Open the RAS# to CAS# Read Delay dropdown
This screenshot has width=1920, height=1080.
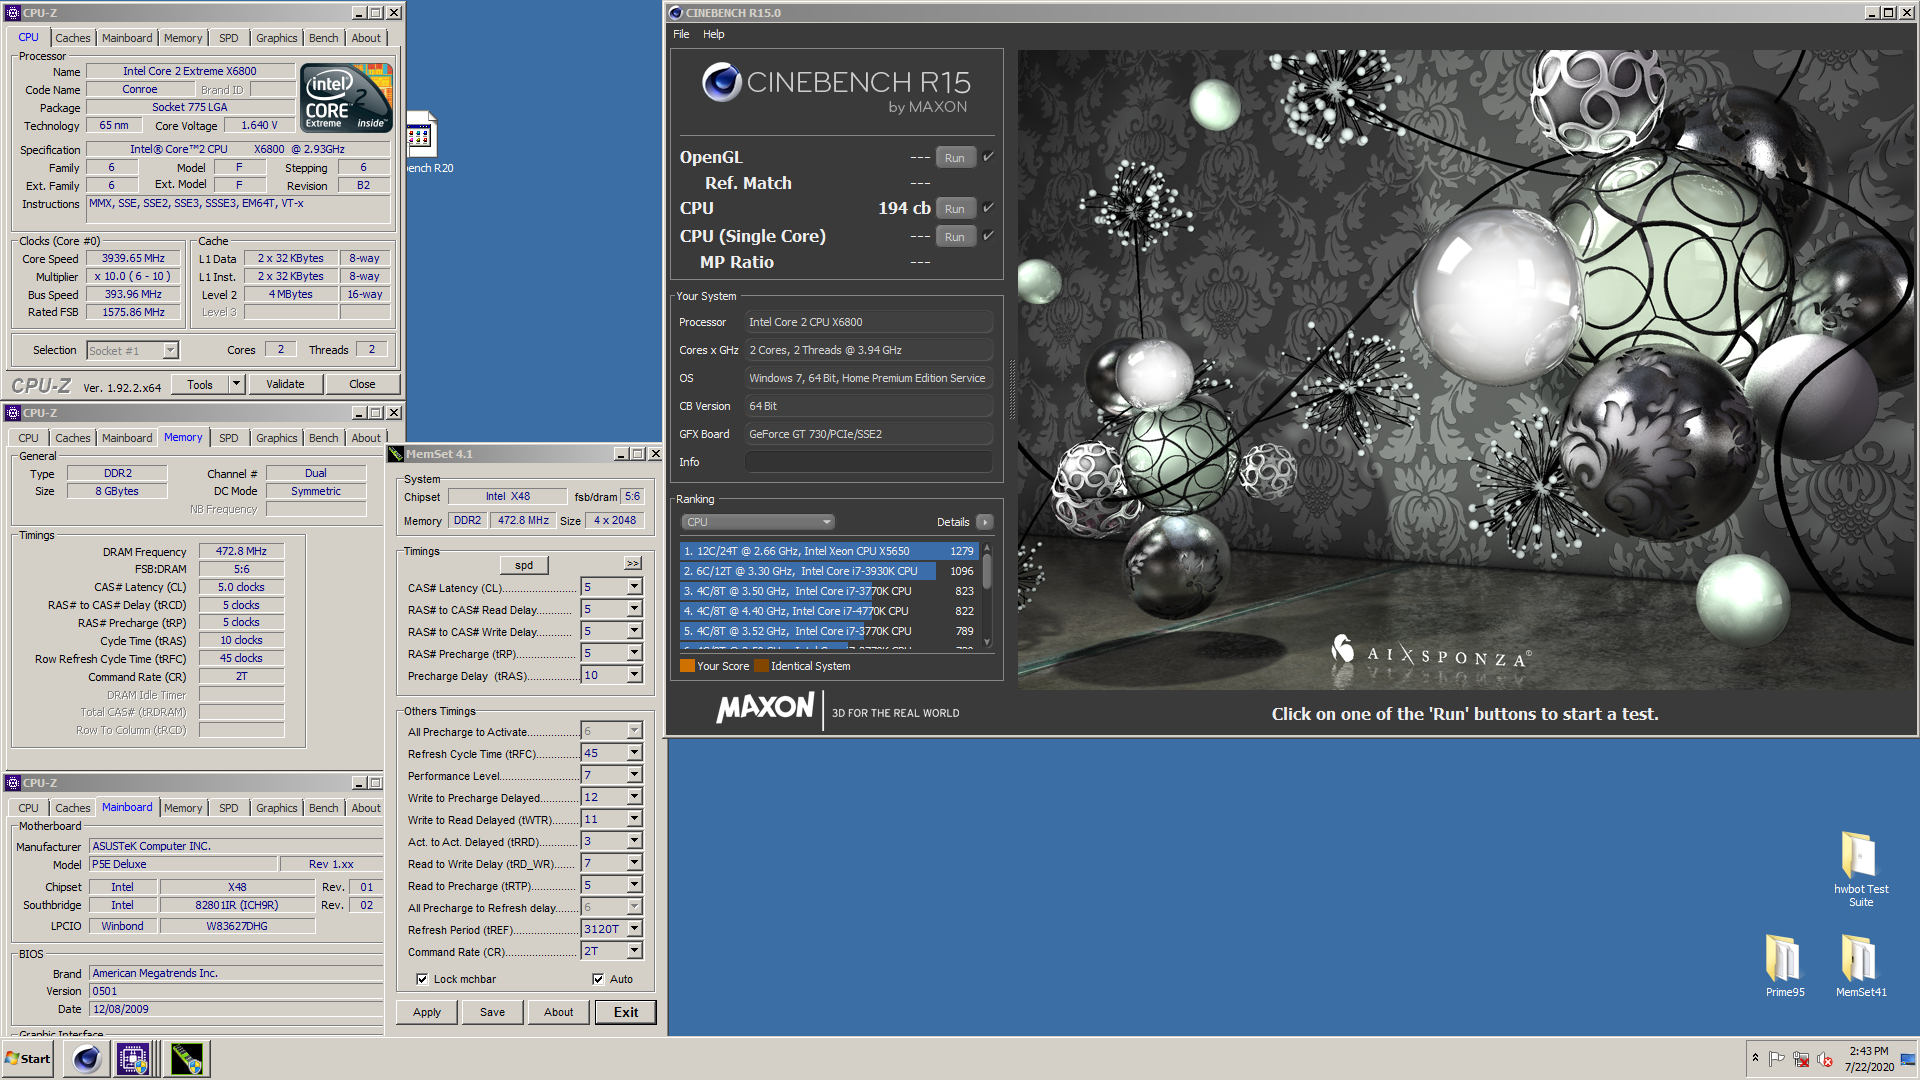pyautogui.click(x=634, y=609)
